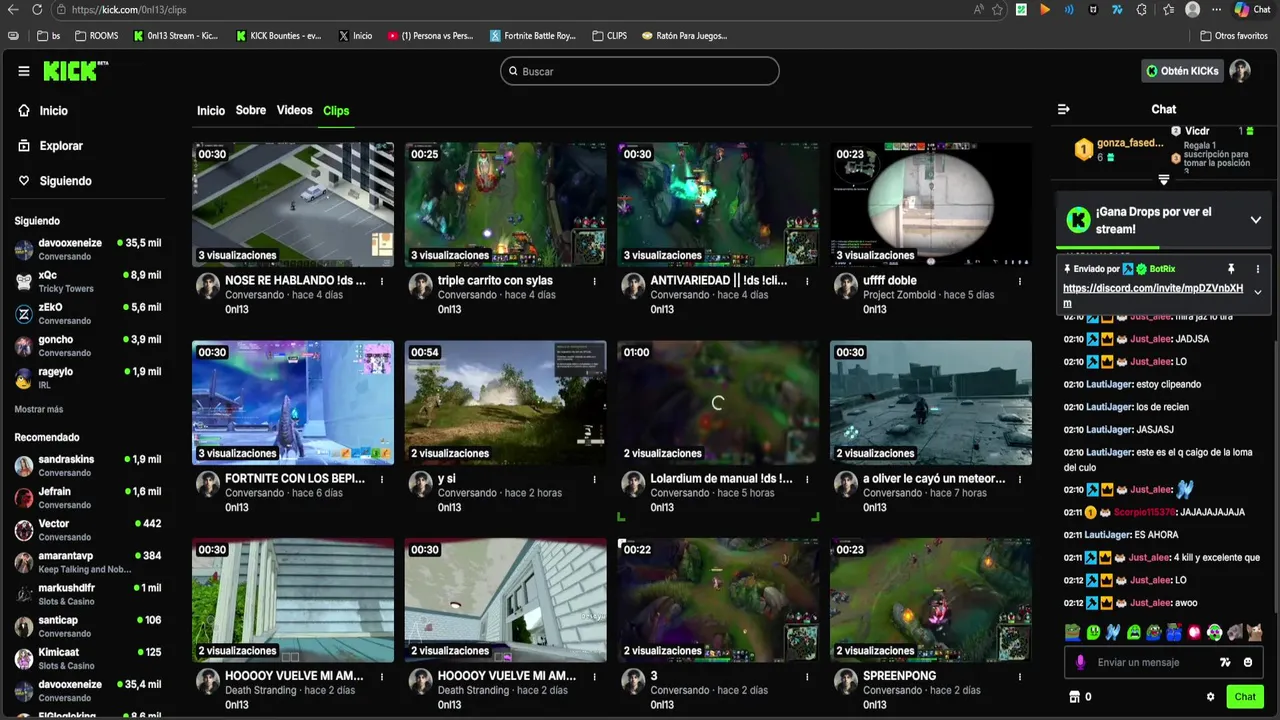Click in the Buscar search field
Image resolution: width=1280 pixels, height=720 pixels.
click(x=640, y=71)
